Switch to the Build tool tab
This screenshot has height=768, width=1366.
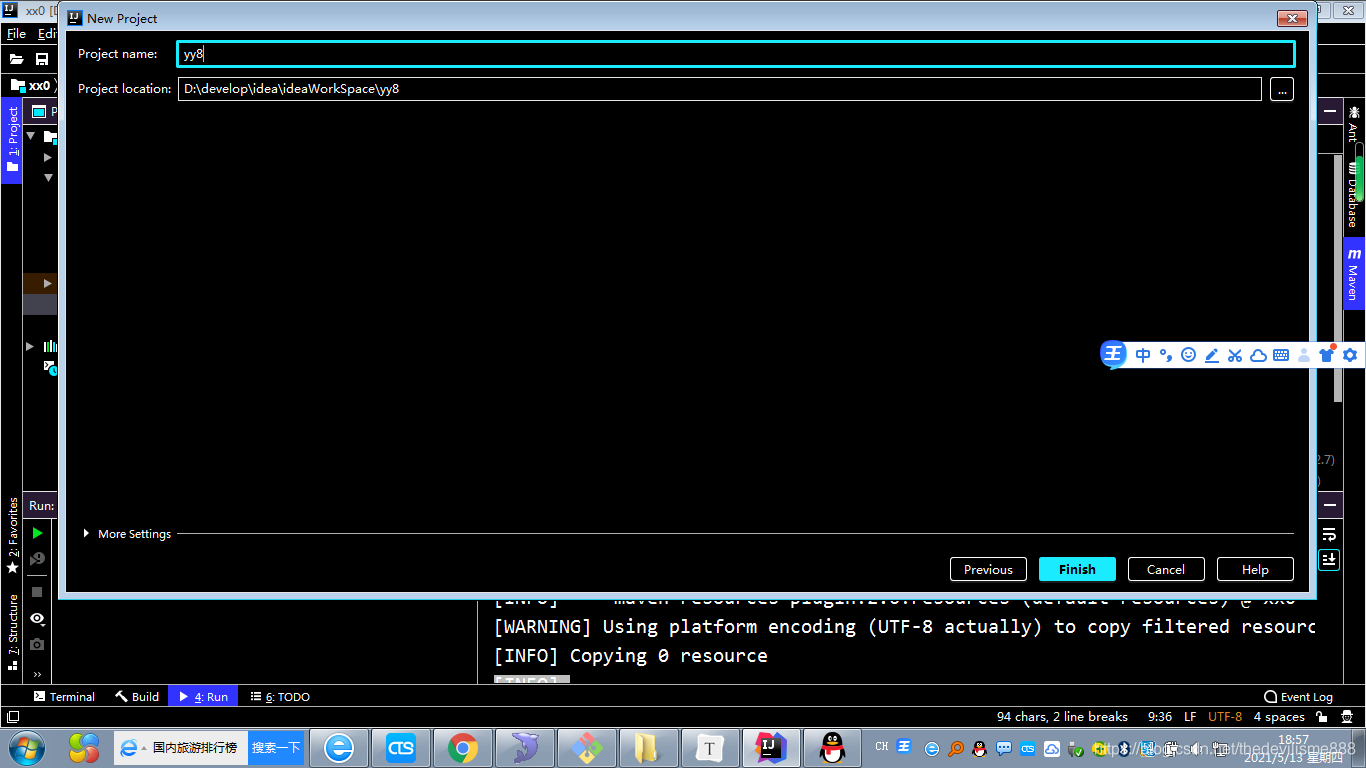click(x=137, y=696)
